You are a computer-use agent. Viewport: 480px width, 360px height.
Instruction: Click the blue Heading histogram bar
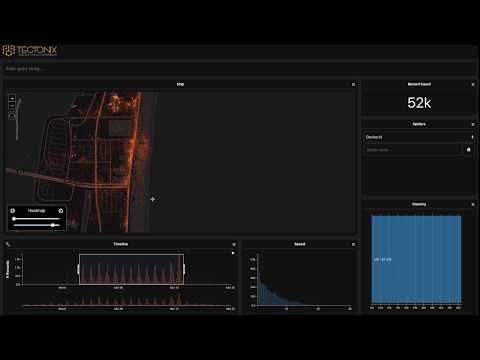416,259
